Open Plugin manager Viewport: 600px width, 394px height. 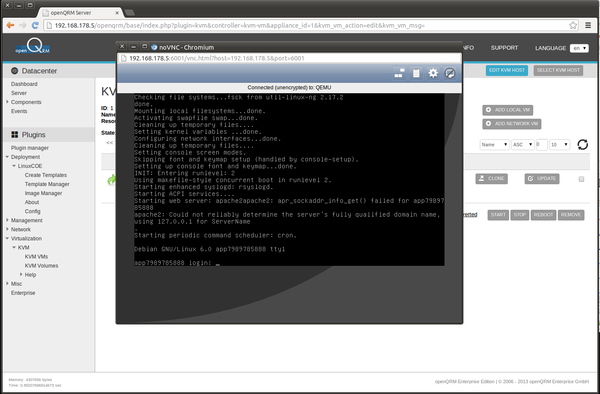point(30,148)
